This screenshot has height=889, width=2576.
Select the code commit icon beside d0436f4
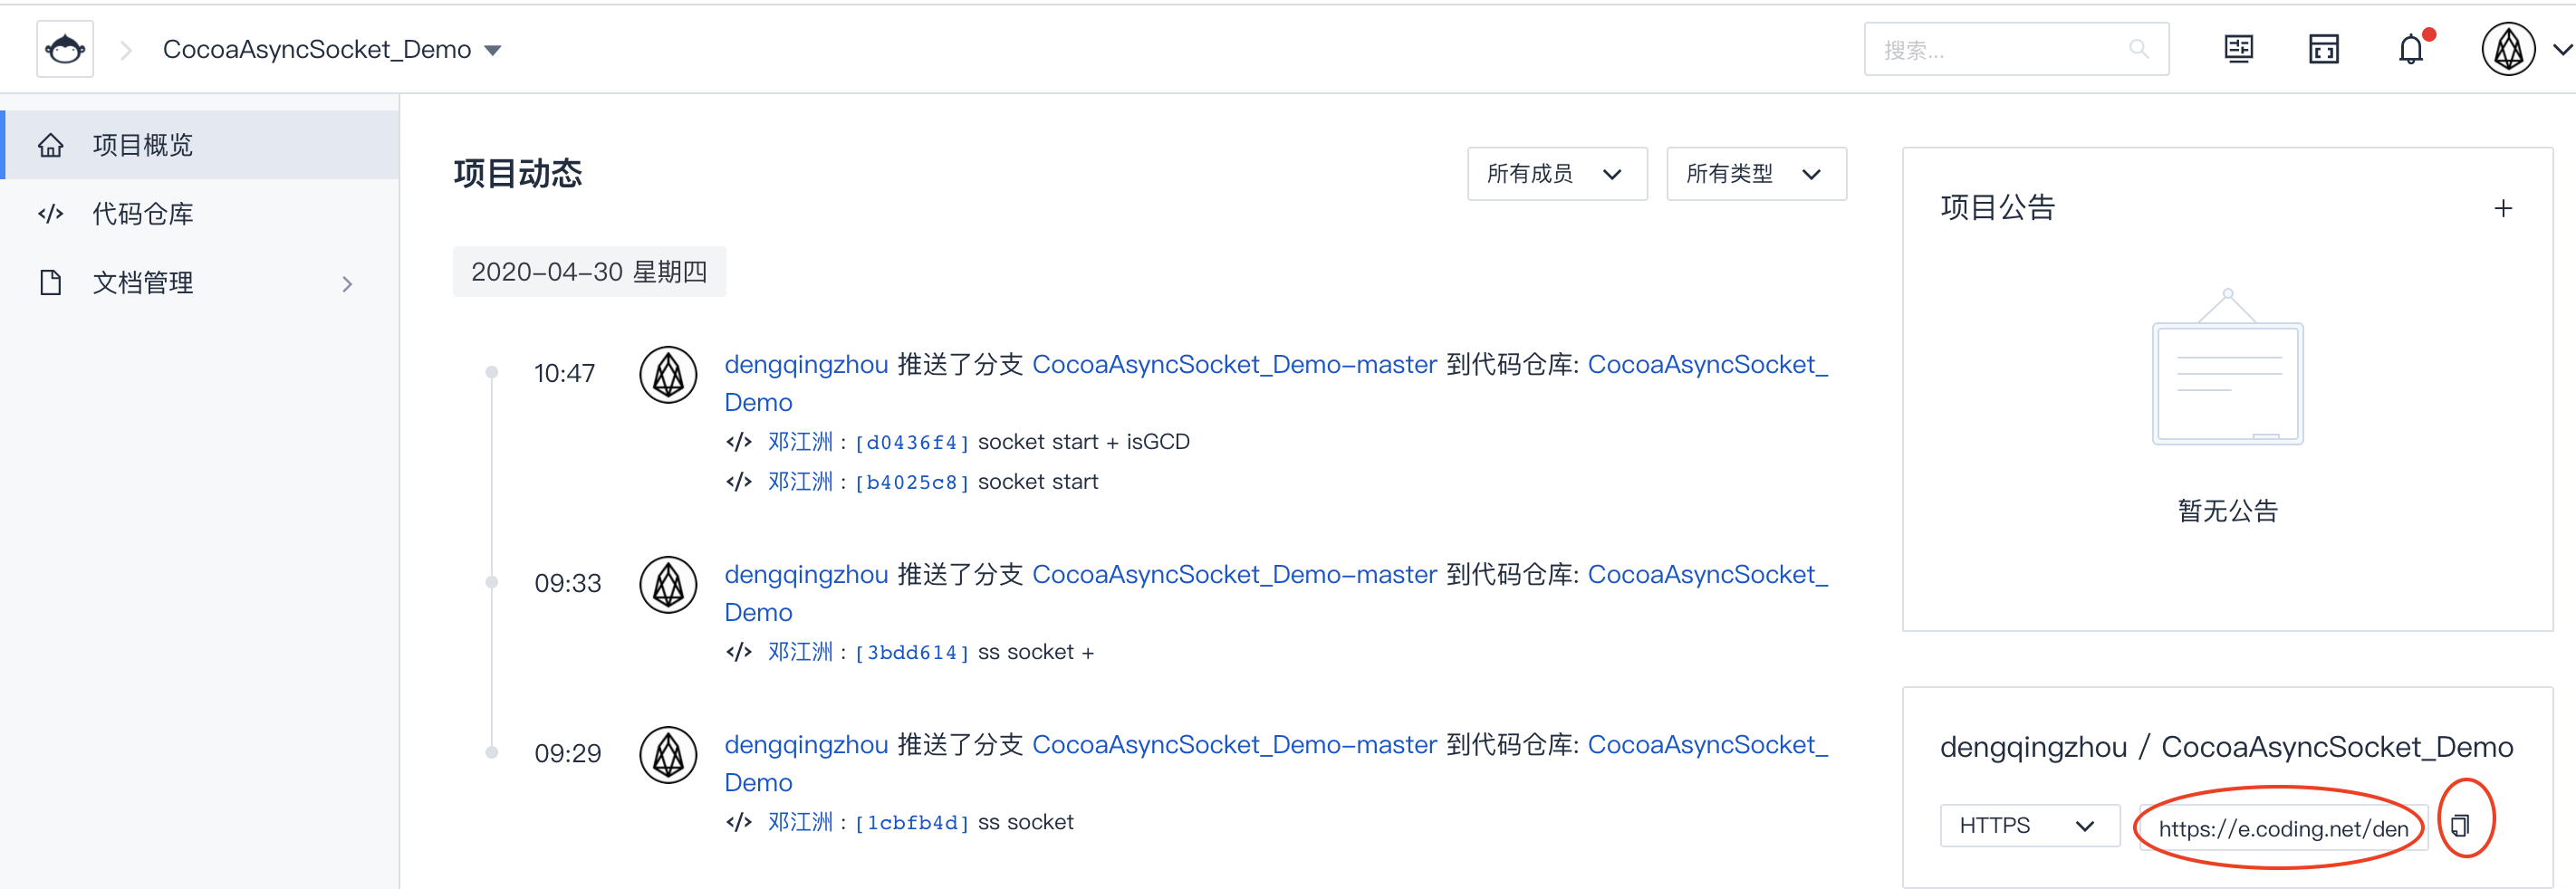(740, 441)
